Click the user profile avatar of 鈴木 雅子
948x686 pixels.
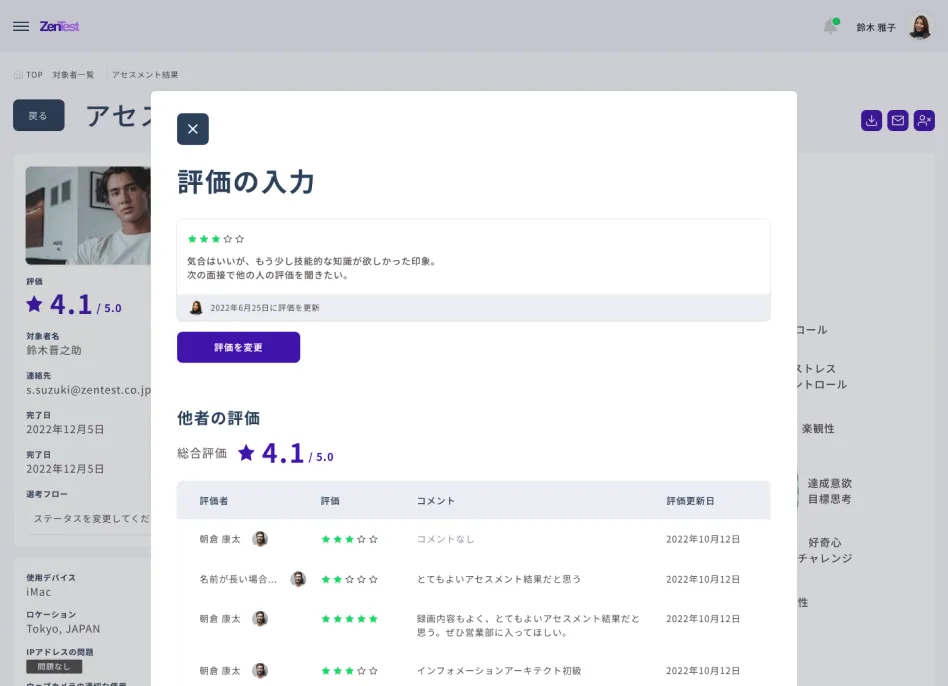point(920,27)
